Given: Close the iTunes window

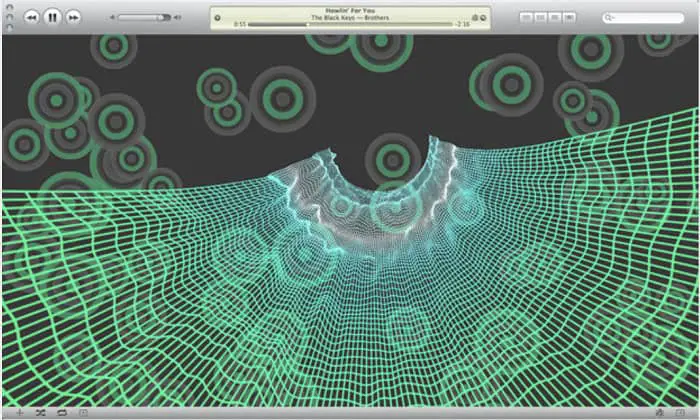Looking at the screenshot, I should click(x=9, y=8).
